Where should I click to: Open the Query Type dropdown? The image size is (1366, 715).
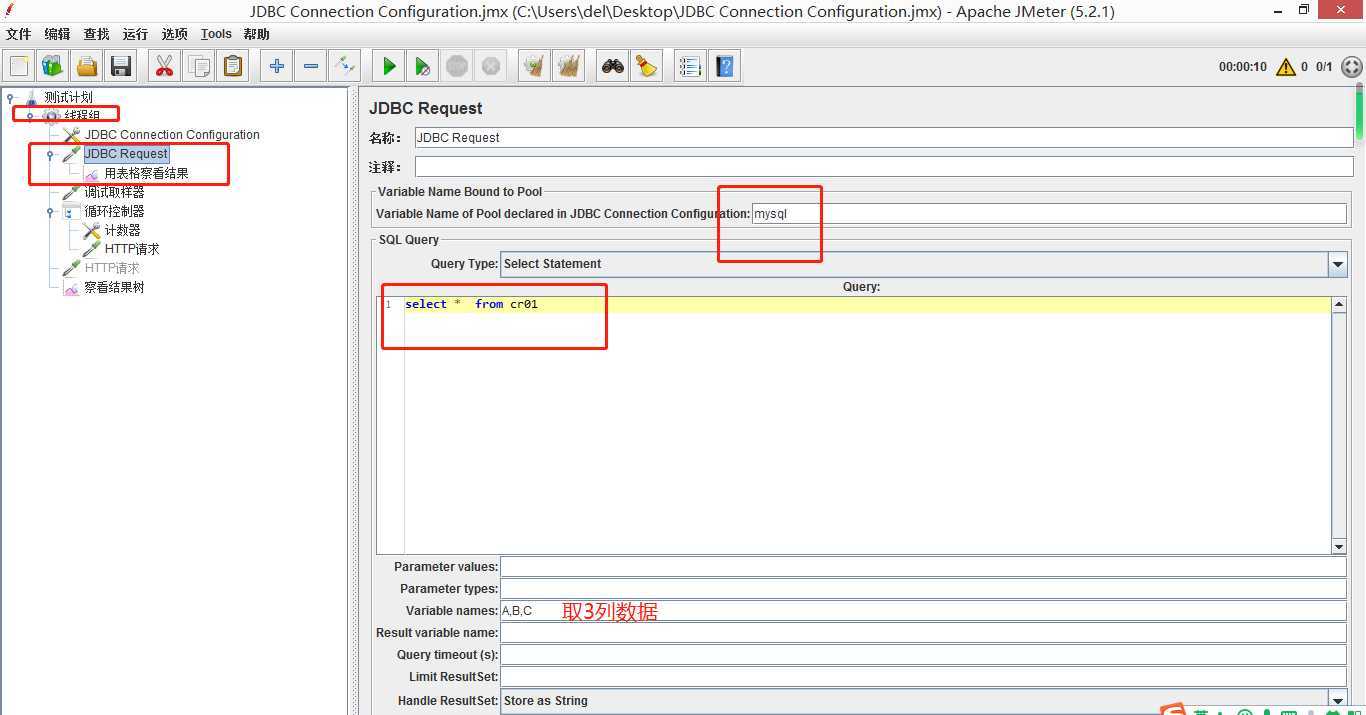click(1338, 264)
